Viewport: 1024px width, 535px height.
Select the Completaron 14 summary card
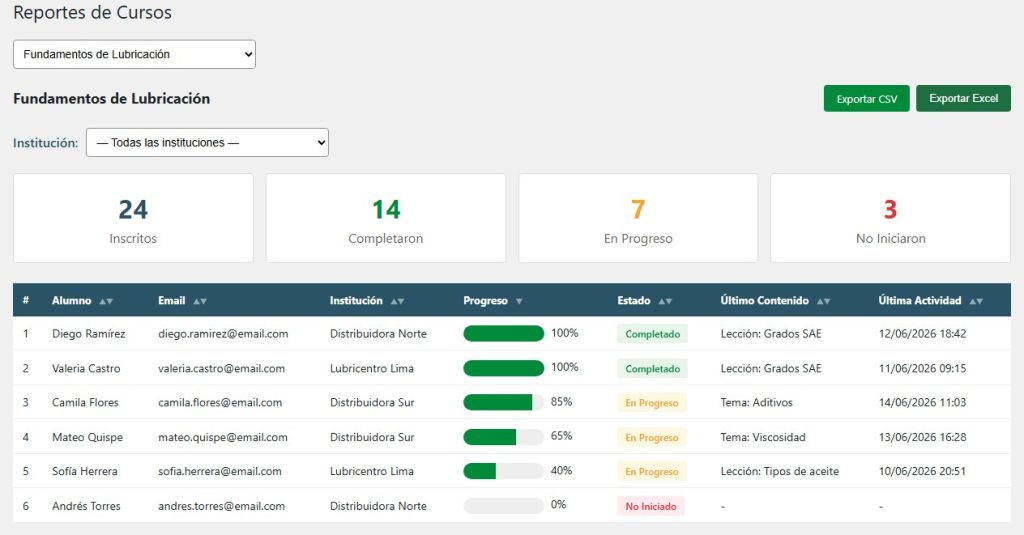386,218
